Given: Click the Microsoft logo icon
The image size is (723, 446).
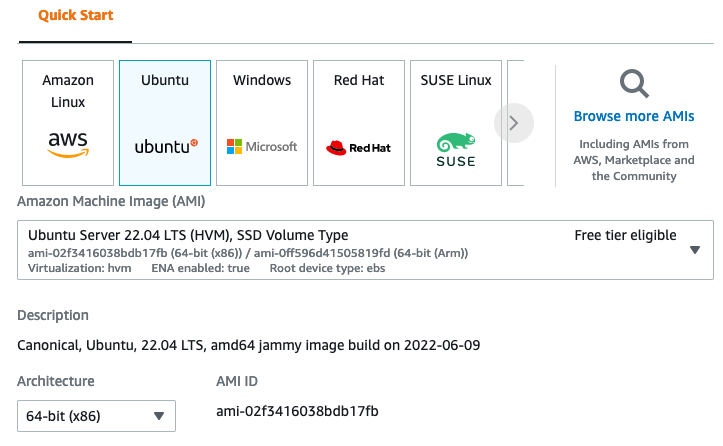Looking at the screenshot, I should click(x=262, y=147).
